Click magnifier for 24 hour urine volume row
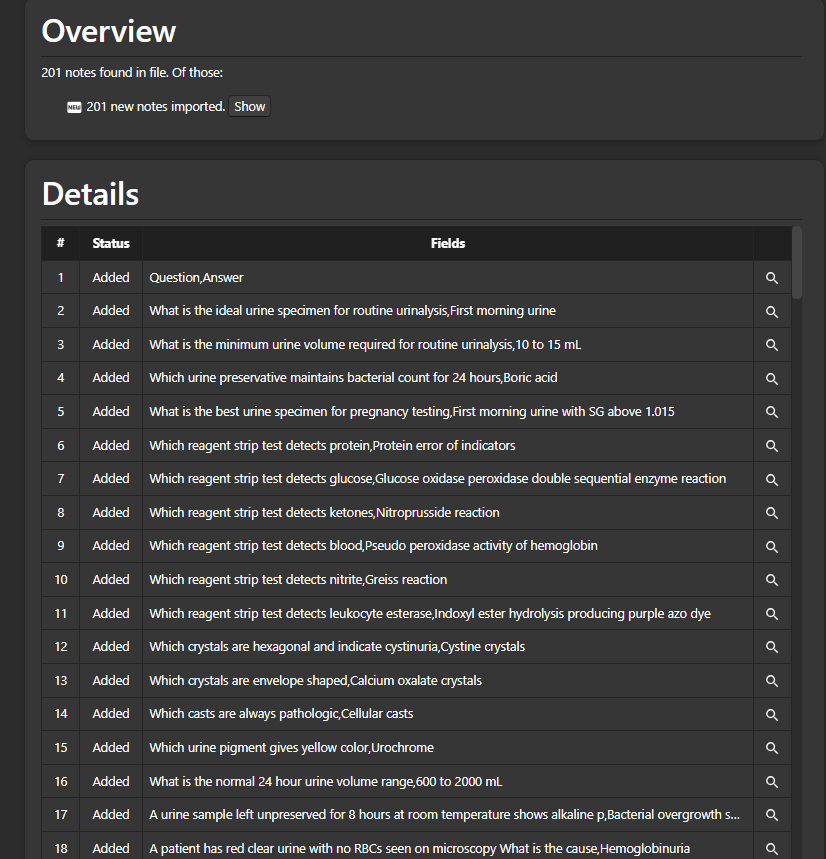 [771, 781]
